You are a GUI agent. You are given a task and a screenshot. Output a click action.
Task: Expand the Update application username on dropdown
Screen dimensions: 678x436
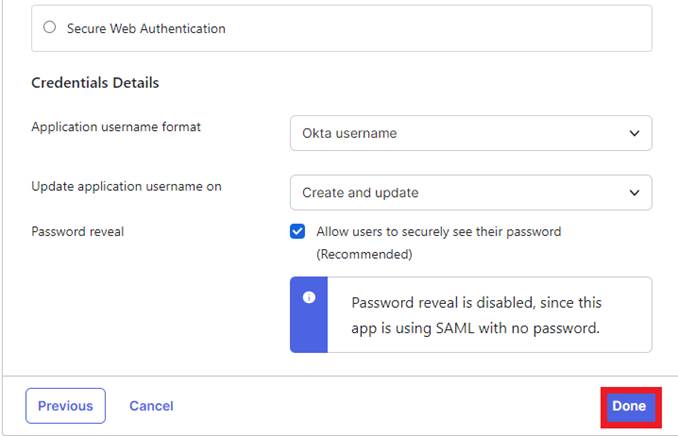click(470, 192)
